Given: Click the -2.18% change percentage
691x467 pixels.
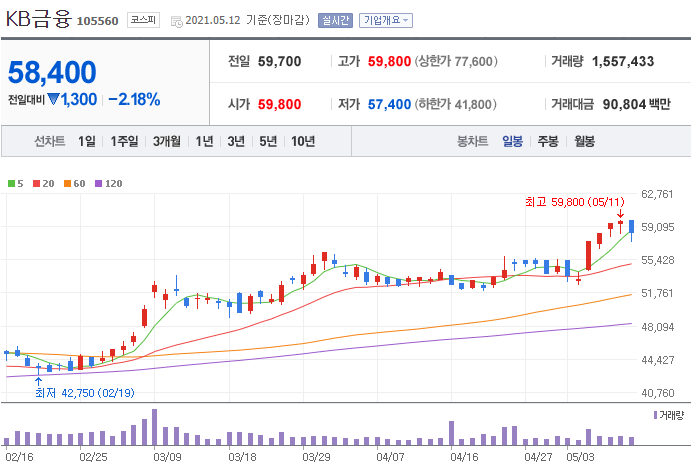Looking at the screenshot, I should 134,100.
